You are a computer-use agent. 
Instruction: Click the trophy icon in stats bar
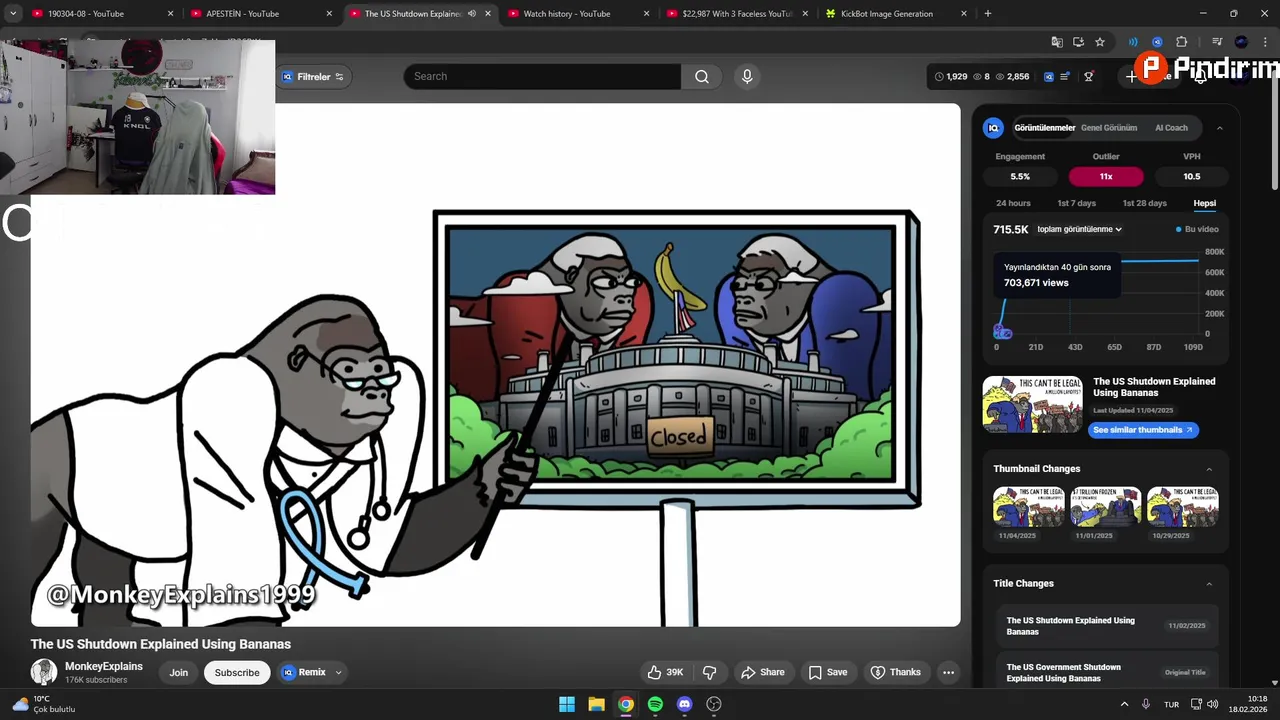pos(1089,77)
